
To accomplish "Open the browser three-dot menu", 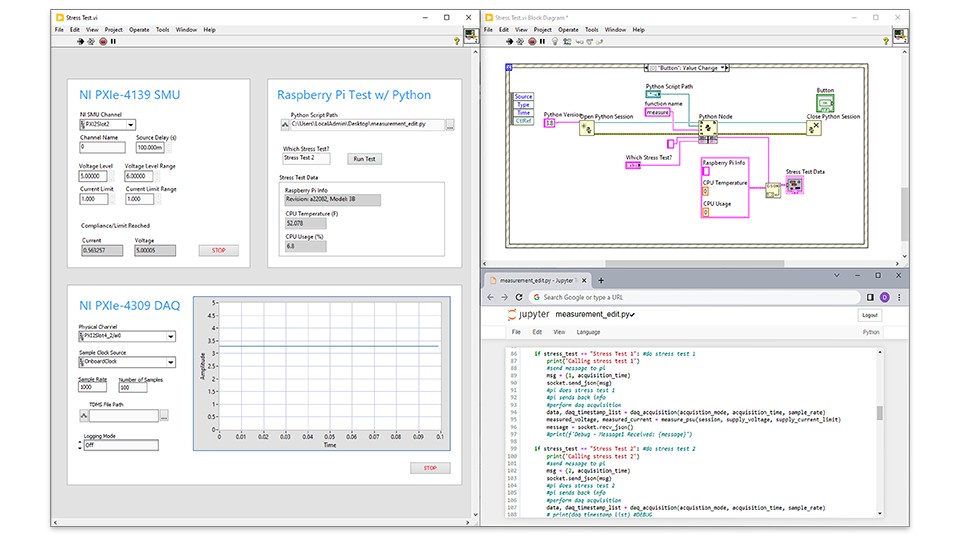I will tap(899, 297).
